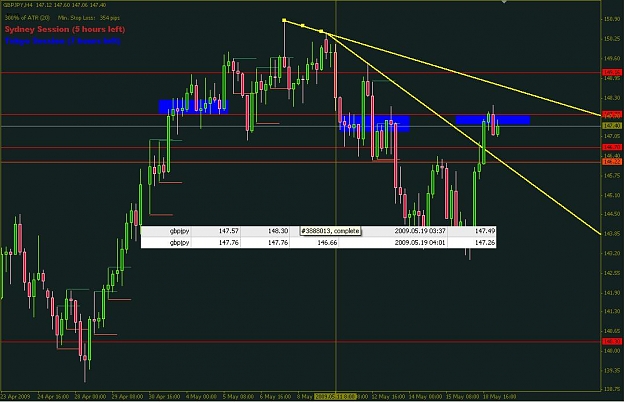The width and height of the screenshot is (625, 402).
Task: Click the highlighted '2009.05.11 8:00' time label
Action: [335, 397]
